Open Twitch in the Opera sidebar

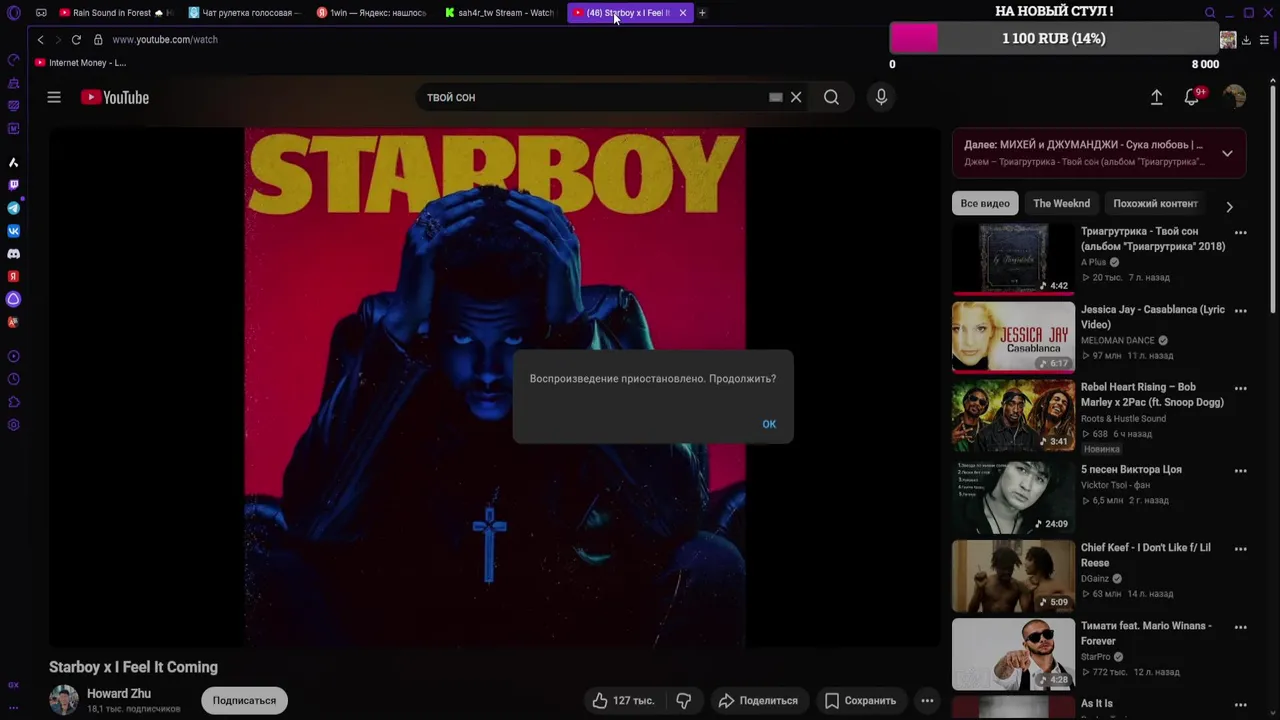14,185
